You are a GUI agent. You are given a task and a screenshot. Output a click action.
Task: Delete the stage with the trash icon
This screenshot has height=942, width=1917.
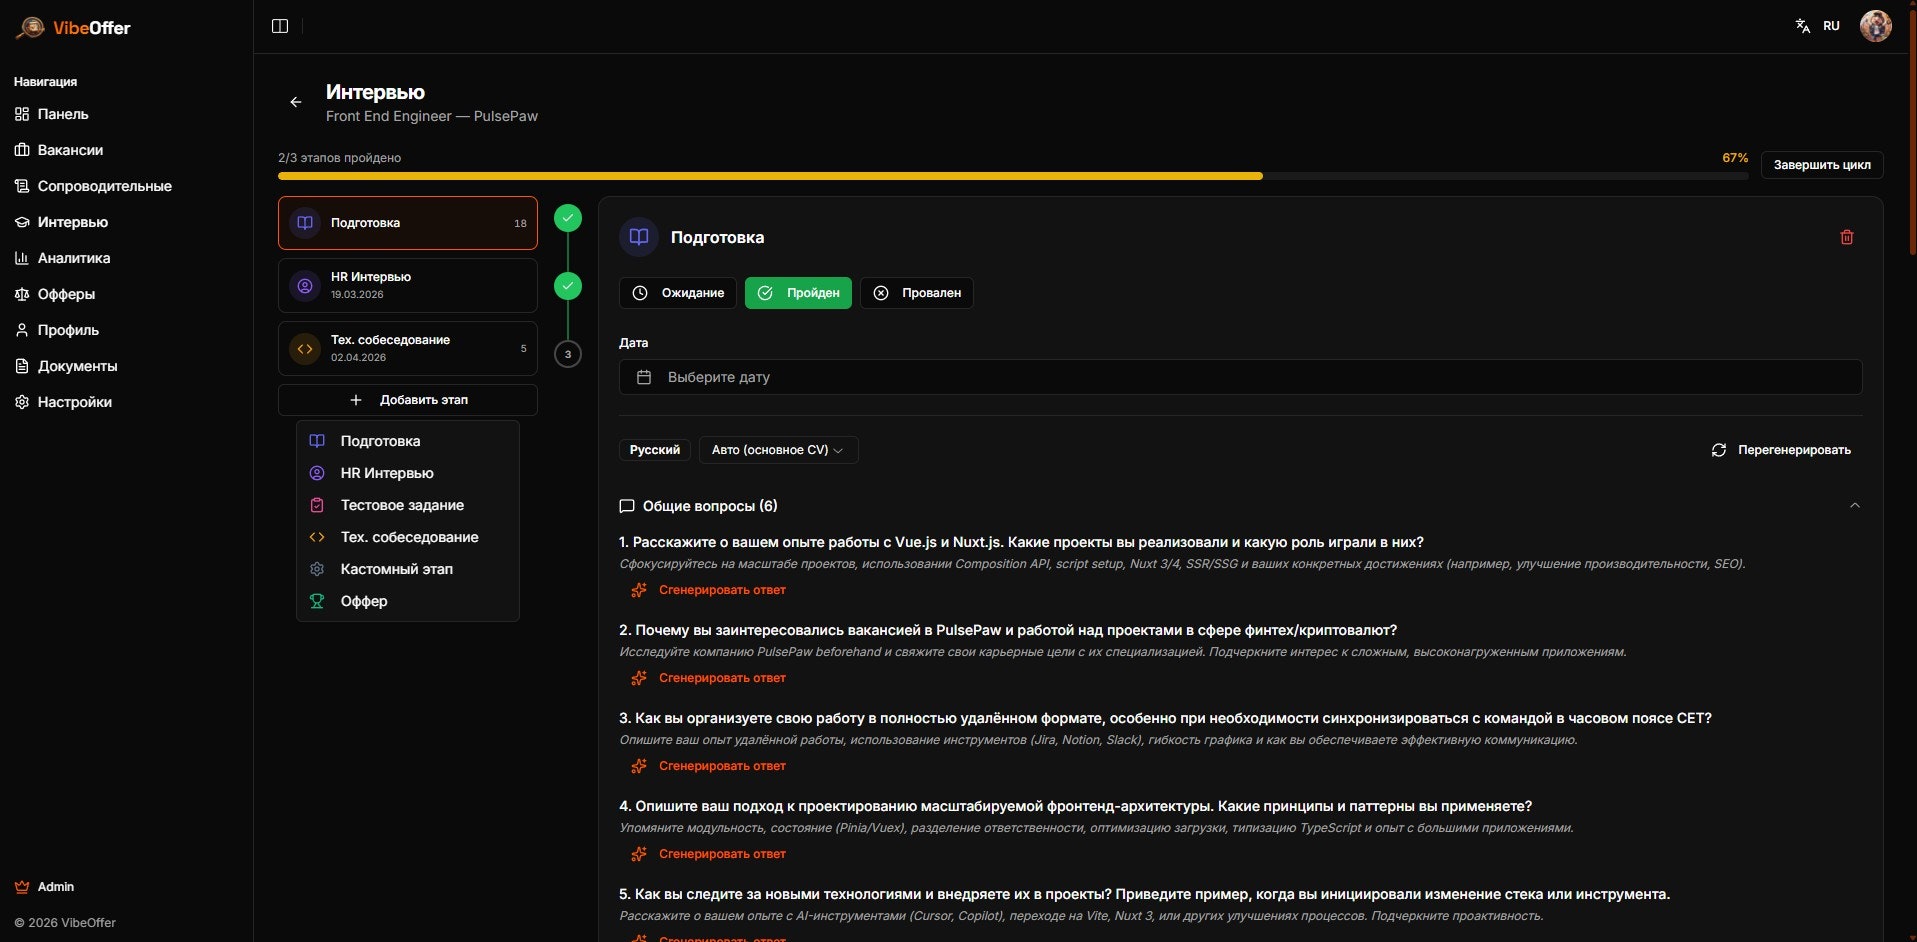[x=1846, y=237]
